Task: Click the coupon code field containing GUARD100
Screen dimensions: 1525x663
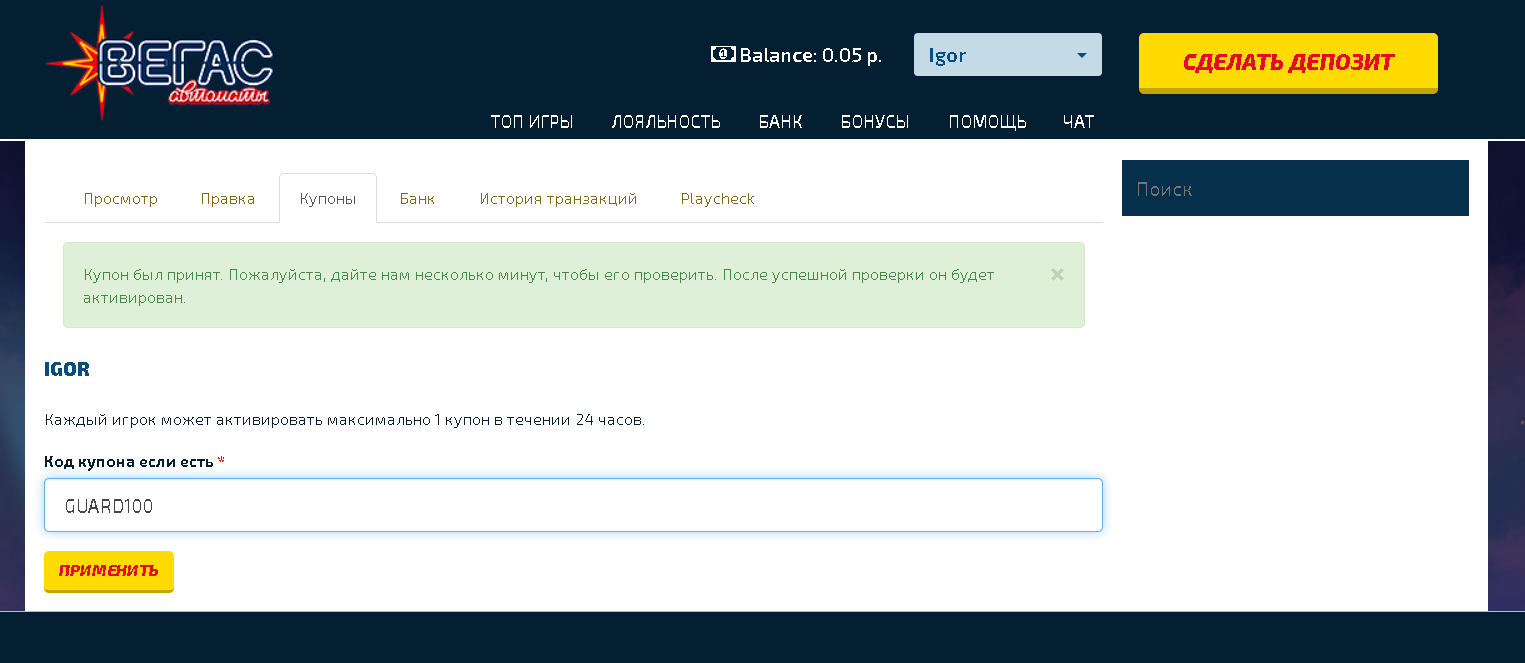Action: point(573,505)
